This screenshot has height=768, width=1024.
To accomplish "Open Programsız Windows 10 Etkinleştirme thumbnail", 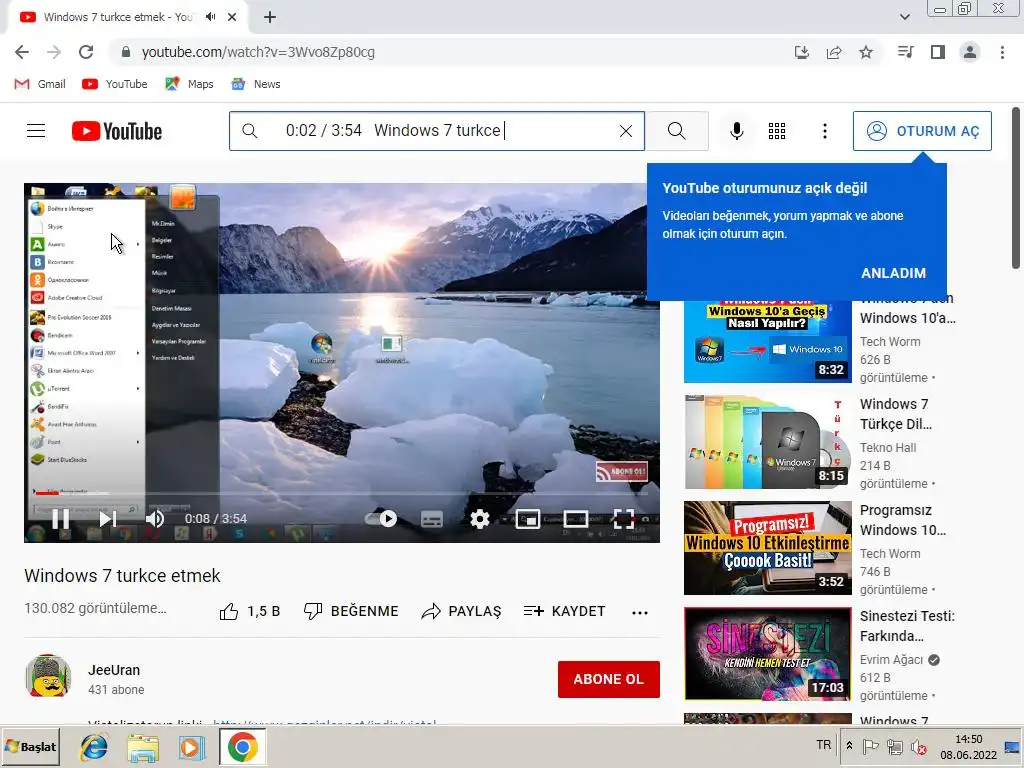I will [x=768, y=548].
